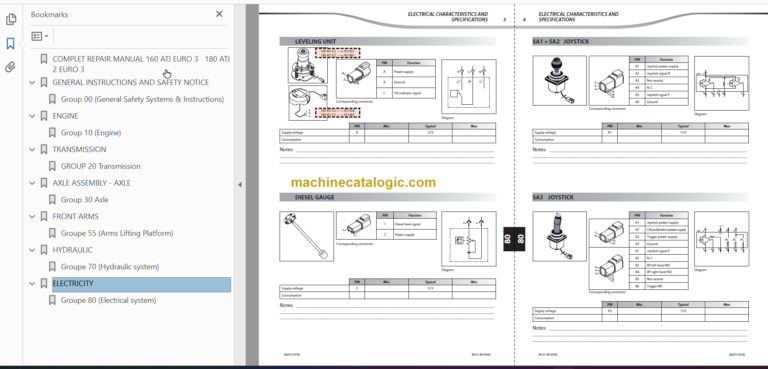Viewport: 768px width, 369px height.
Task: Click the LEVELING UNIT section heading
Action: point(315,42)
